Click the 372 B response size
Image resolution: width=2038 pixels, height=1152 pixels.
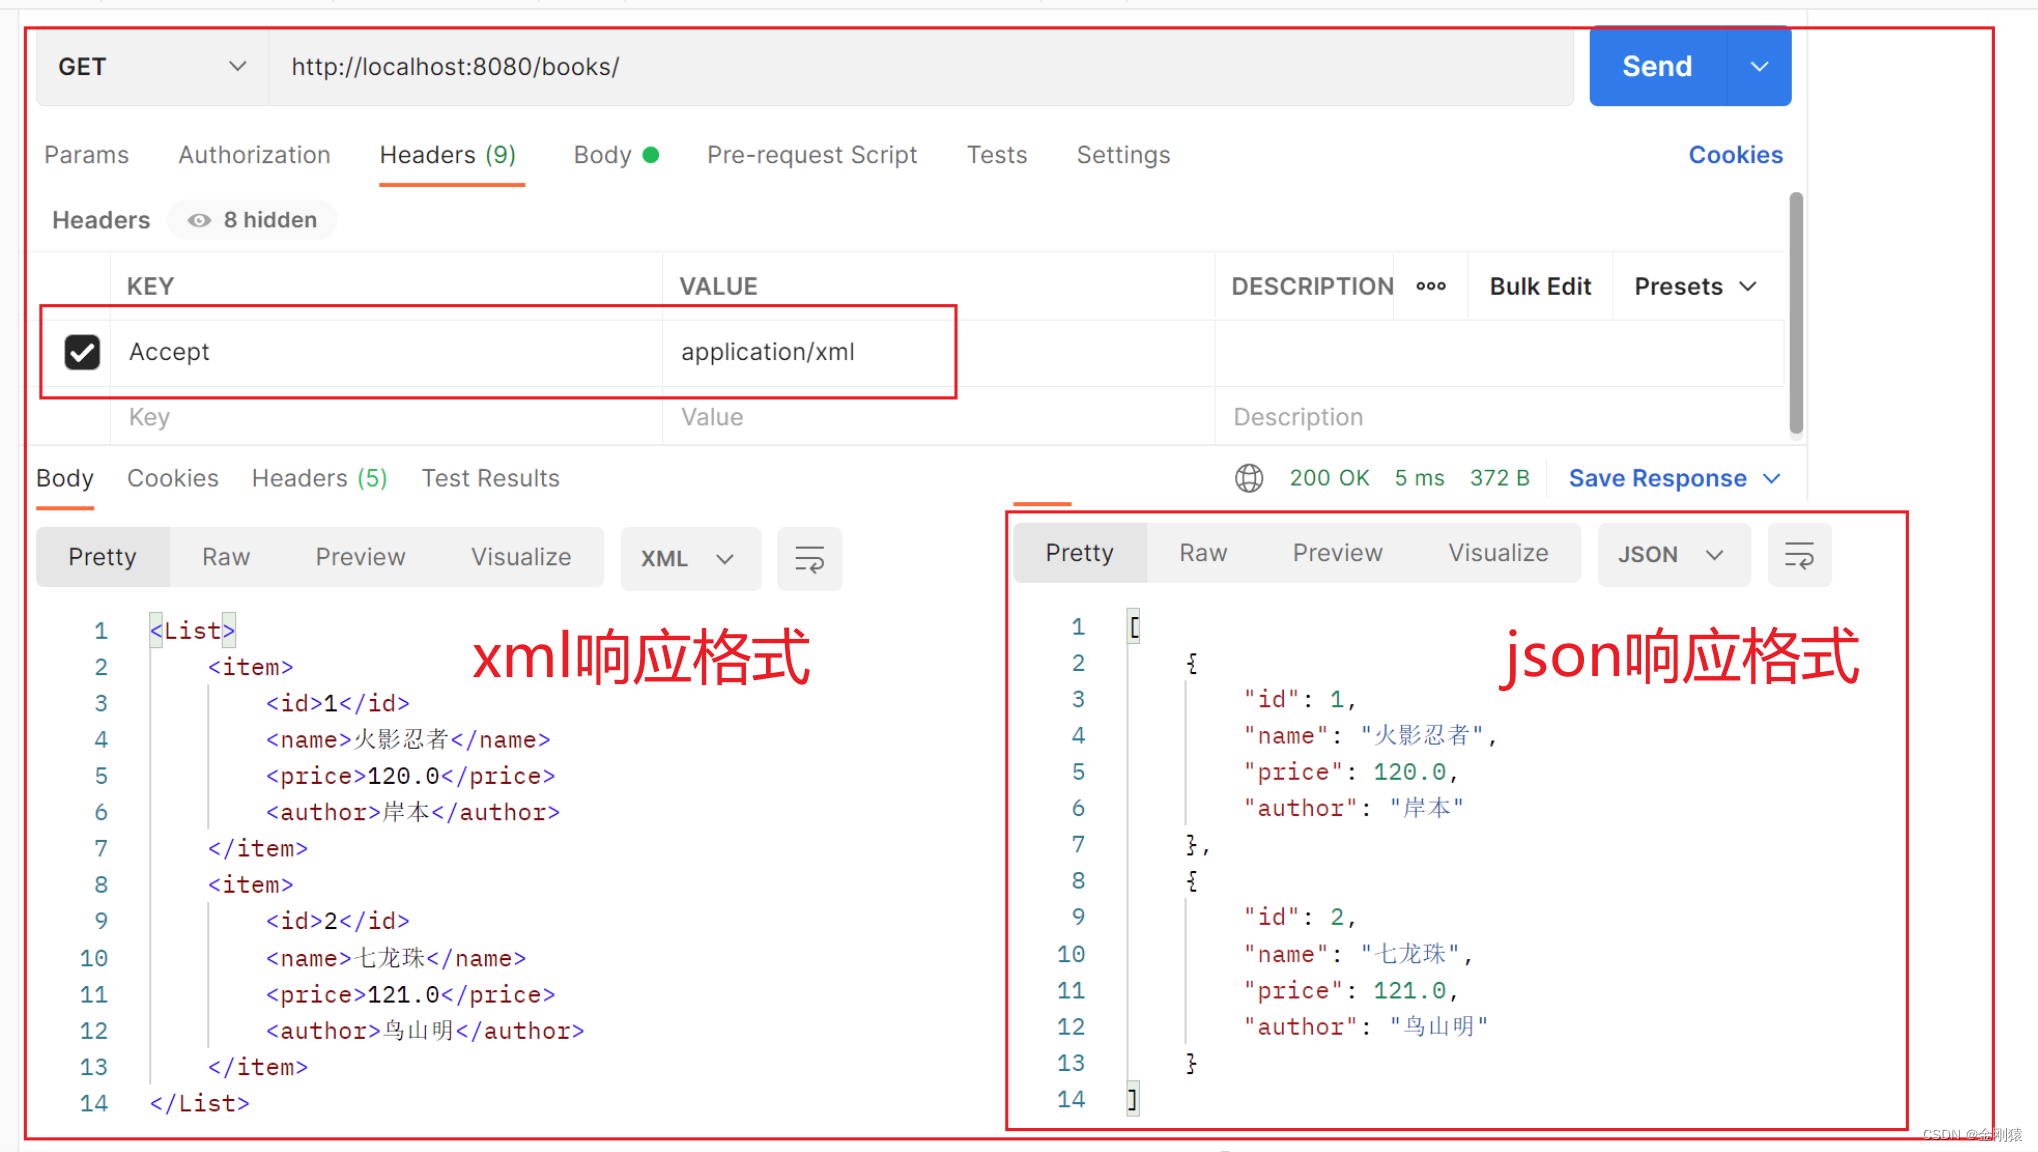(1499, 478)
